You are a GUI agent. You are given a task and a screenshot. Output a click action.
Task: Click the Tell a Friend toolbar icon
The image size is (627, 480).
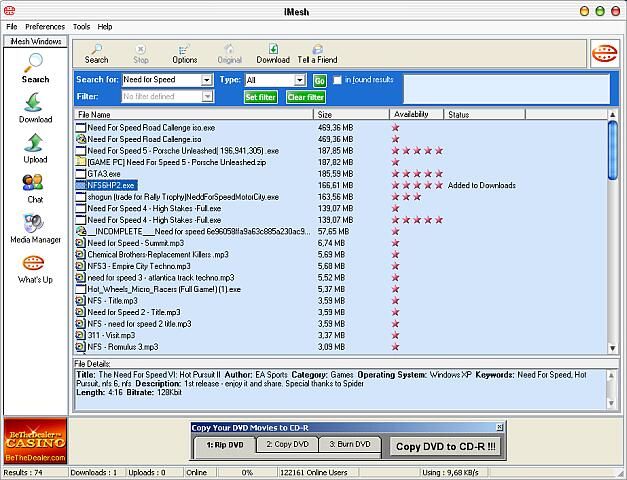click(317, 54)
